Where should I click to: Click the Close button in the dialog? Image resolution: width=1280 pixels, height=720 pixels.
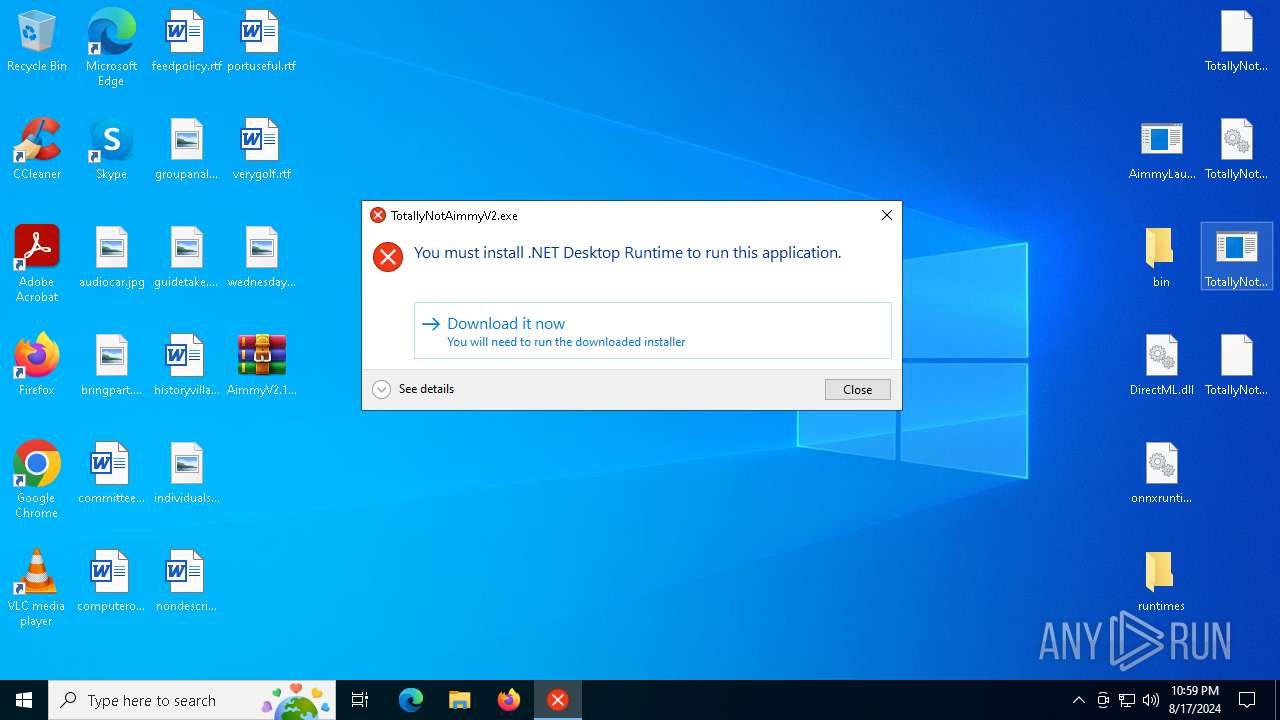coord(858,390)
